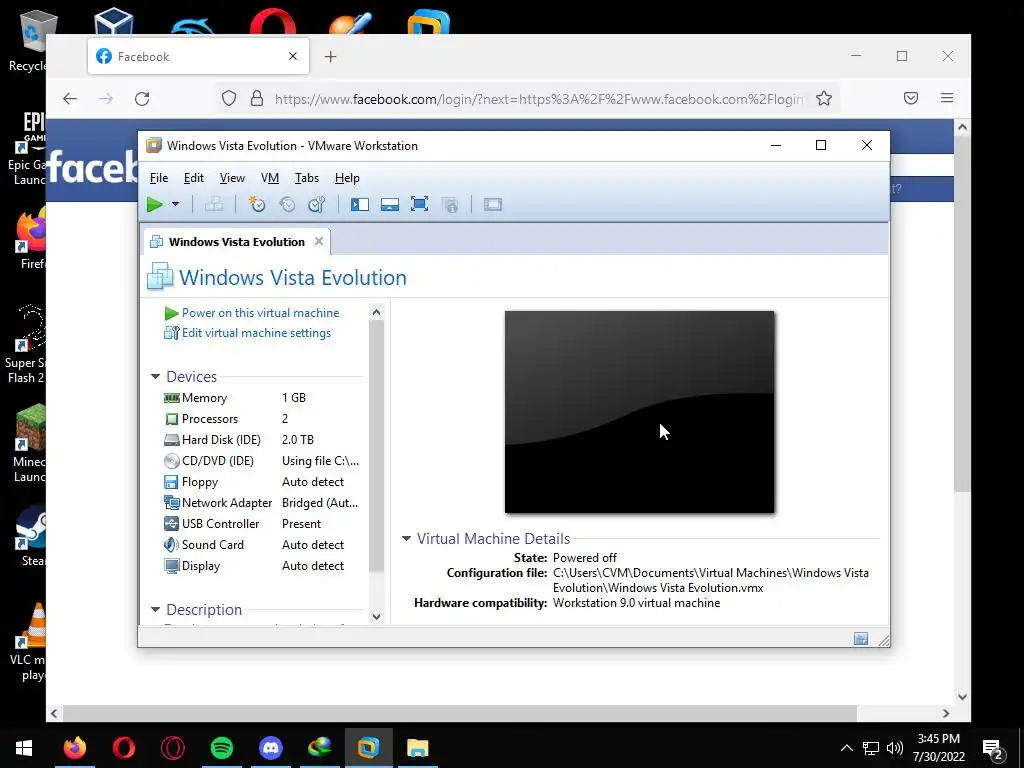Click the Firefox back arrow button

(70, 99)
